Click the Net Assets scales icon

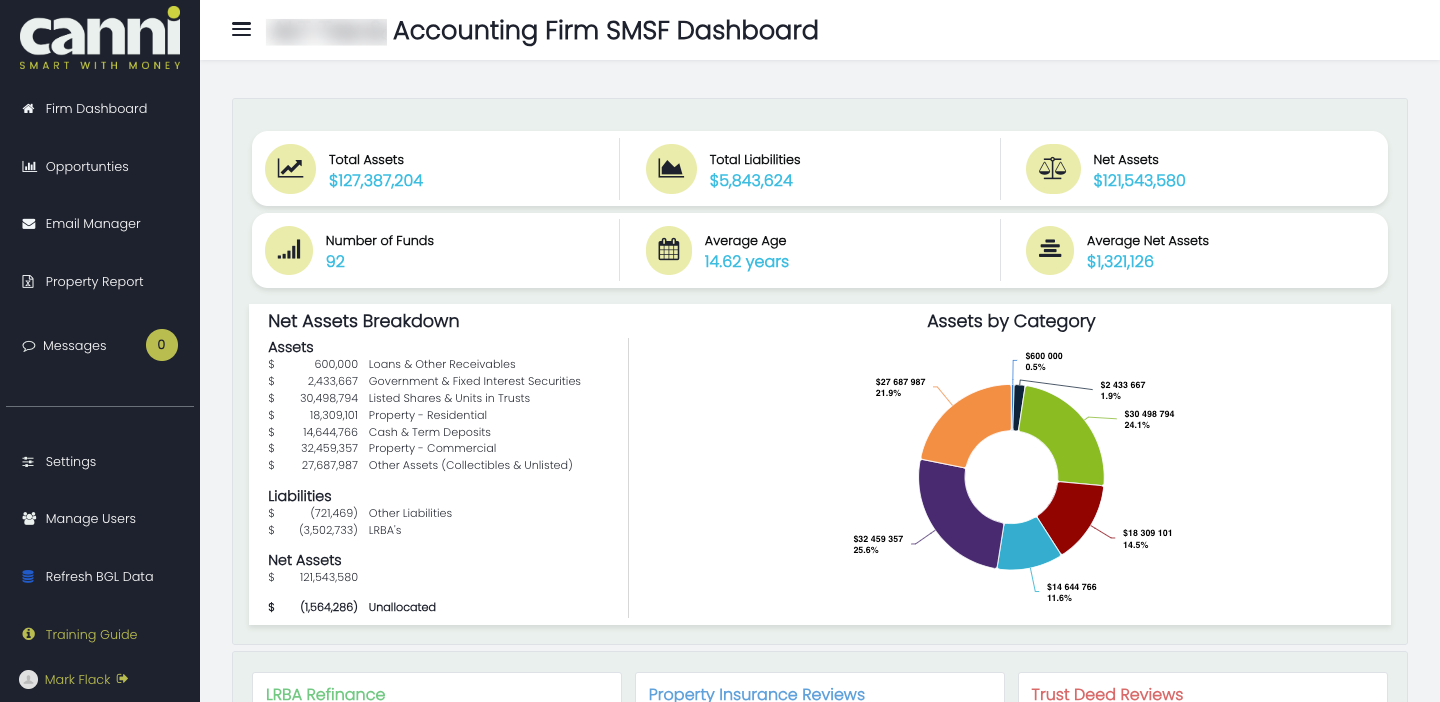pyautogui.click(x=1052, y=169)
